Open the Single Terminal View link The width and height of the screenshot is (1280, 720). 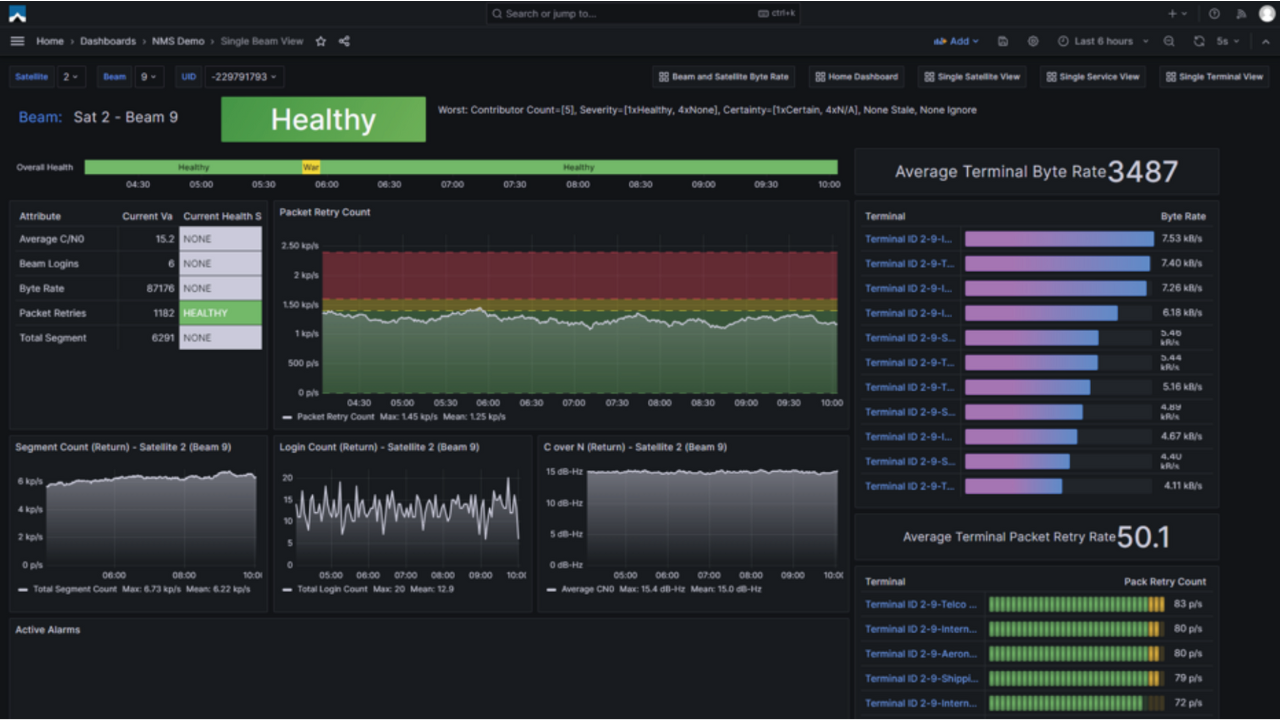(1214, 77)
